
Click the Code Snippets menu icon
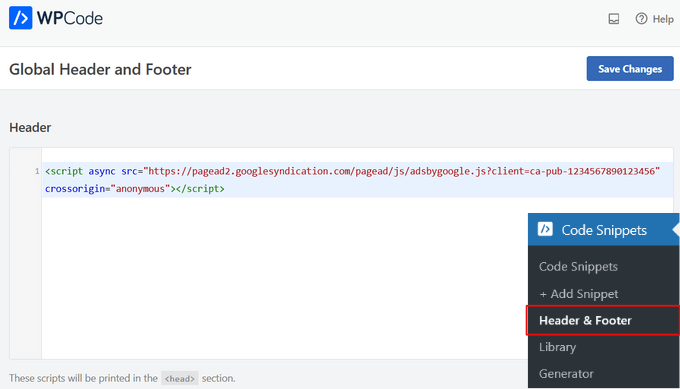(x=545, y=229)
